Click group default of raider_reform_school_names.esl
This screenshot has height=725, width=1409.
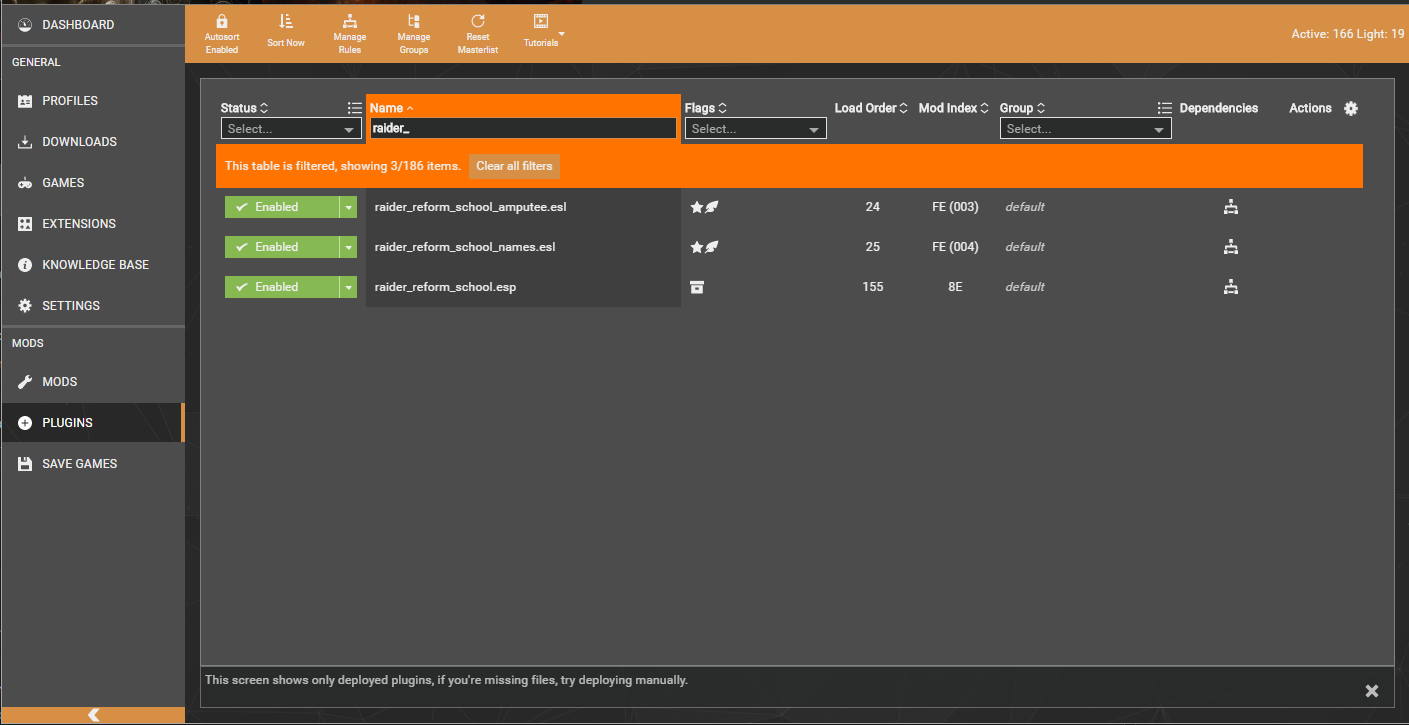pyautogui.click(x=1025, y=247)
